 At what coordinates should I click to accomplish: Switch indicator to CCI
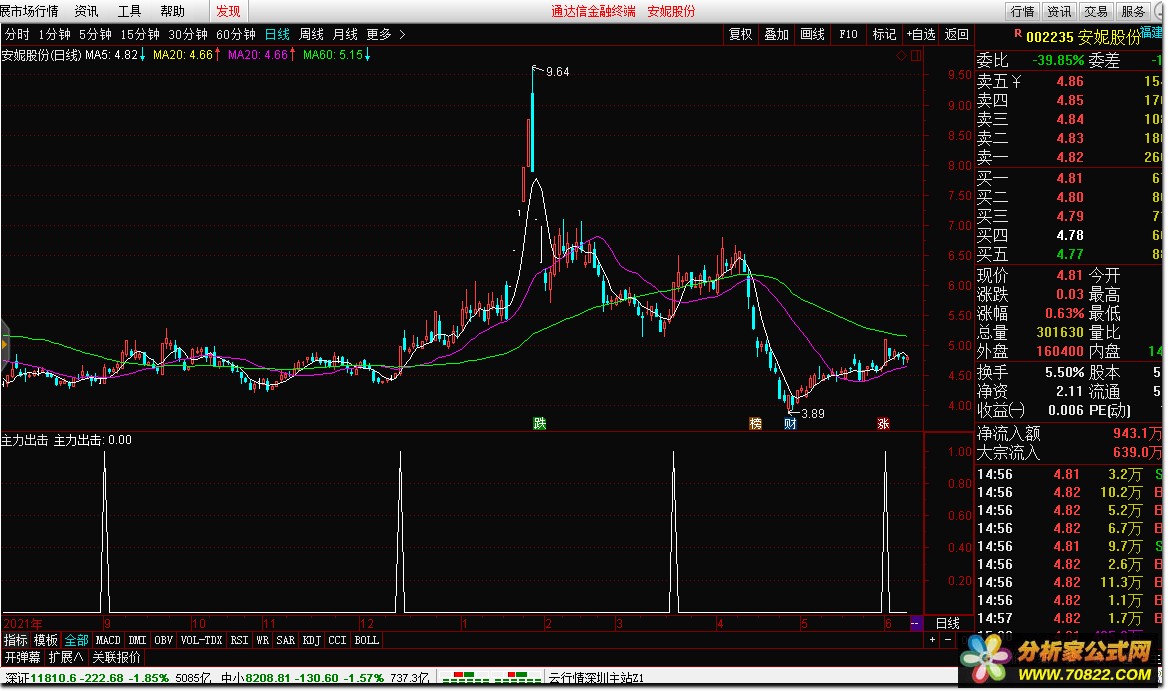[337, 640]
